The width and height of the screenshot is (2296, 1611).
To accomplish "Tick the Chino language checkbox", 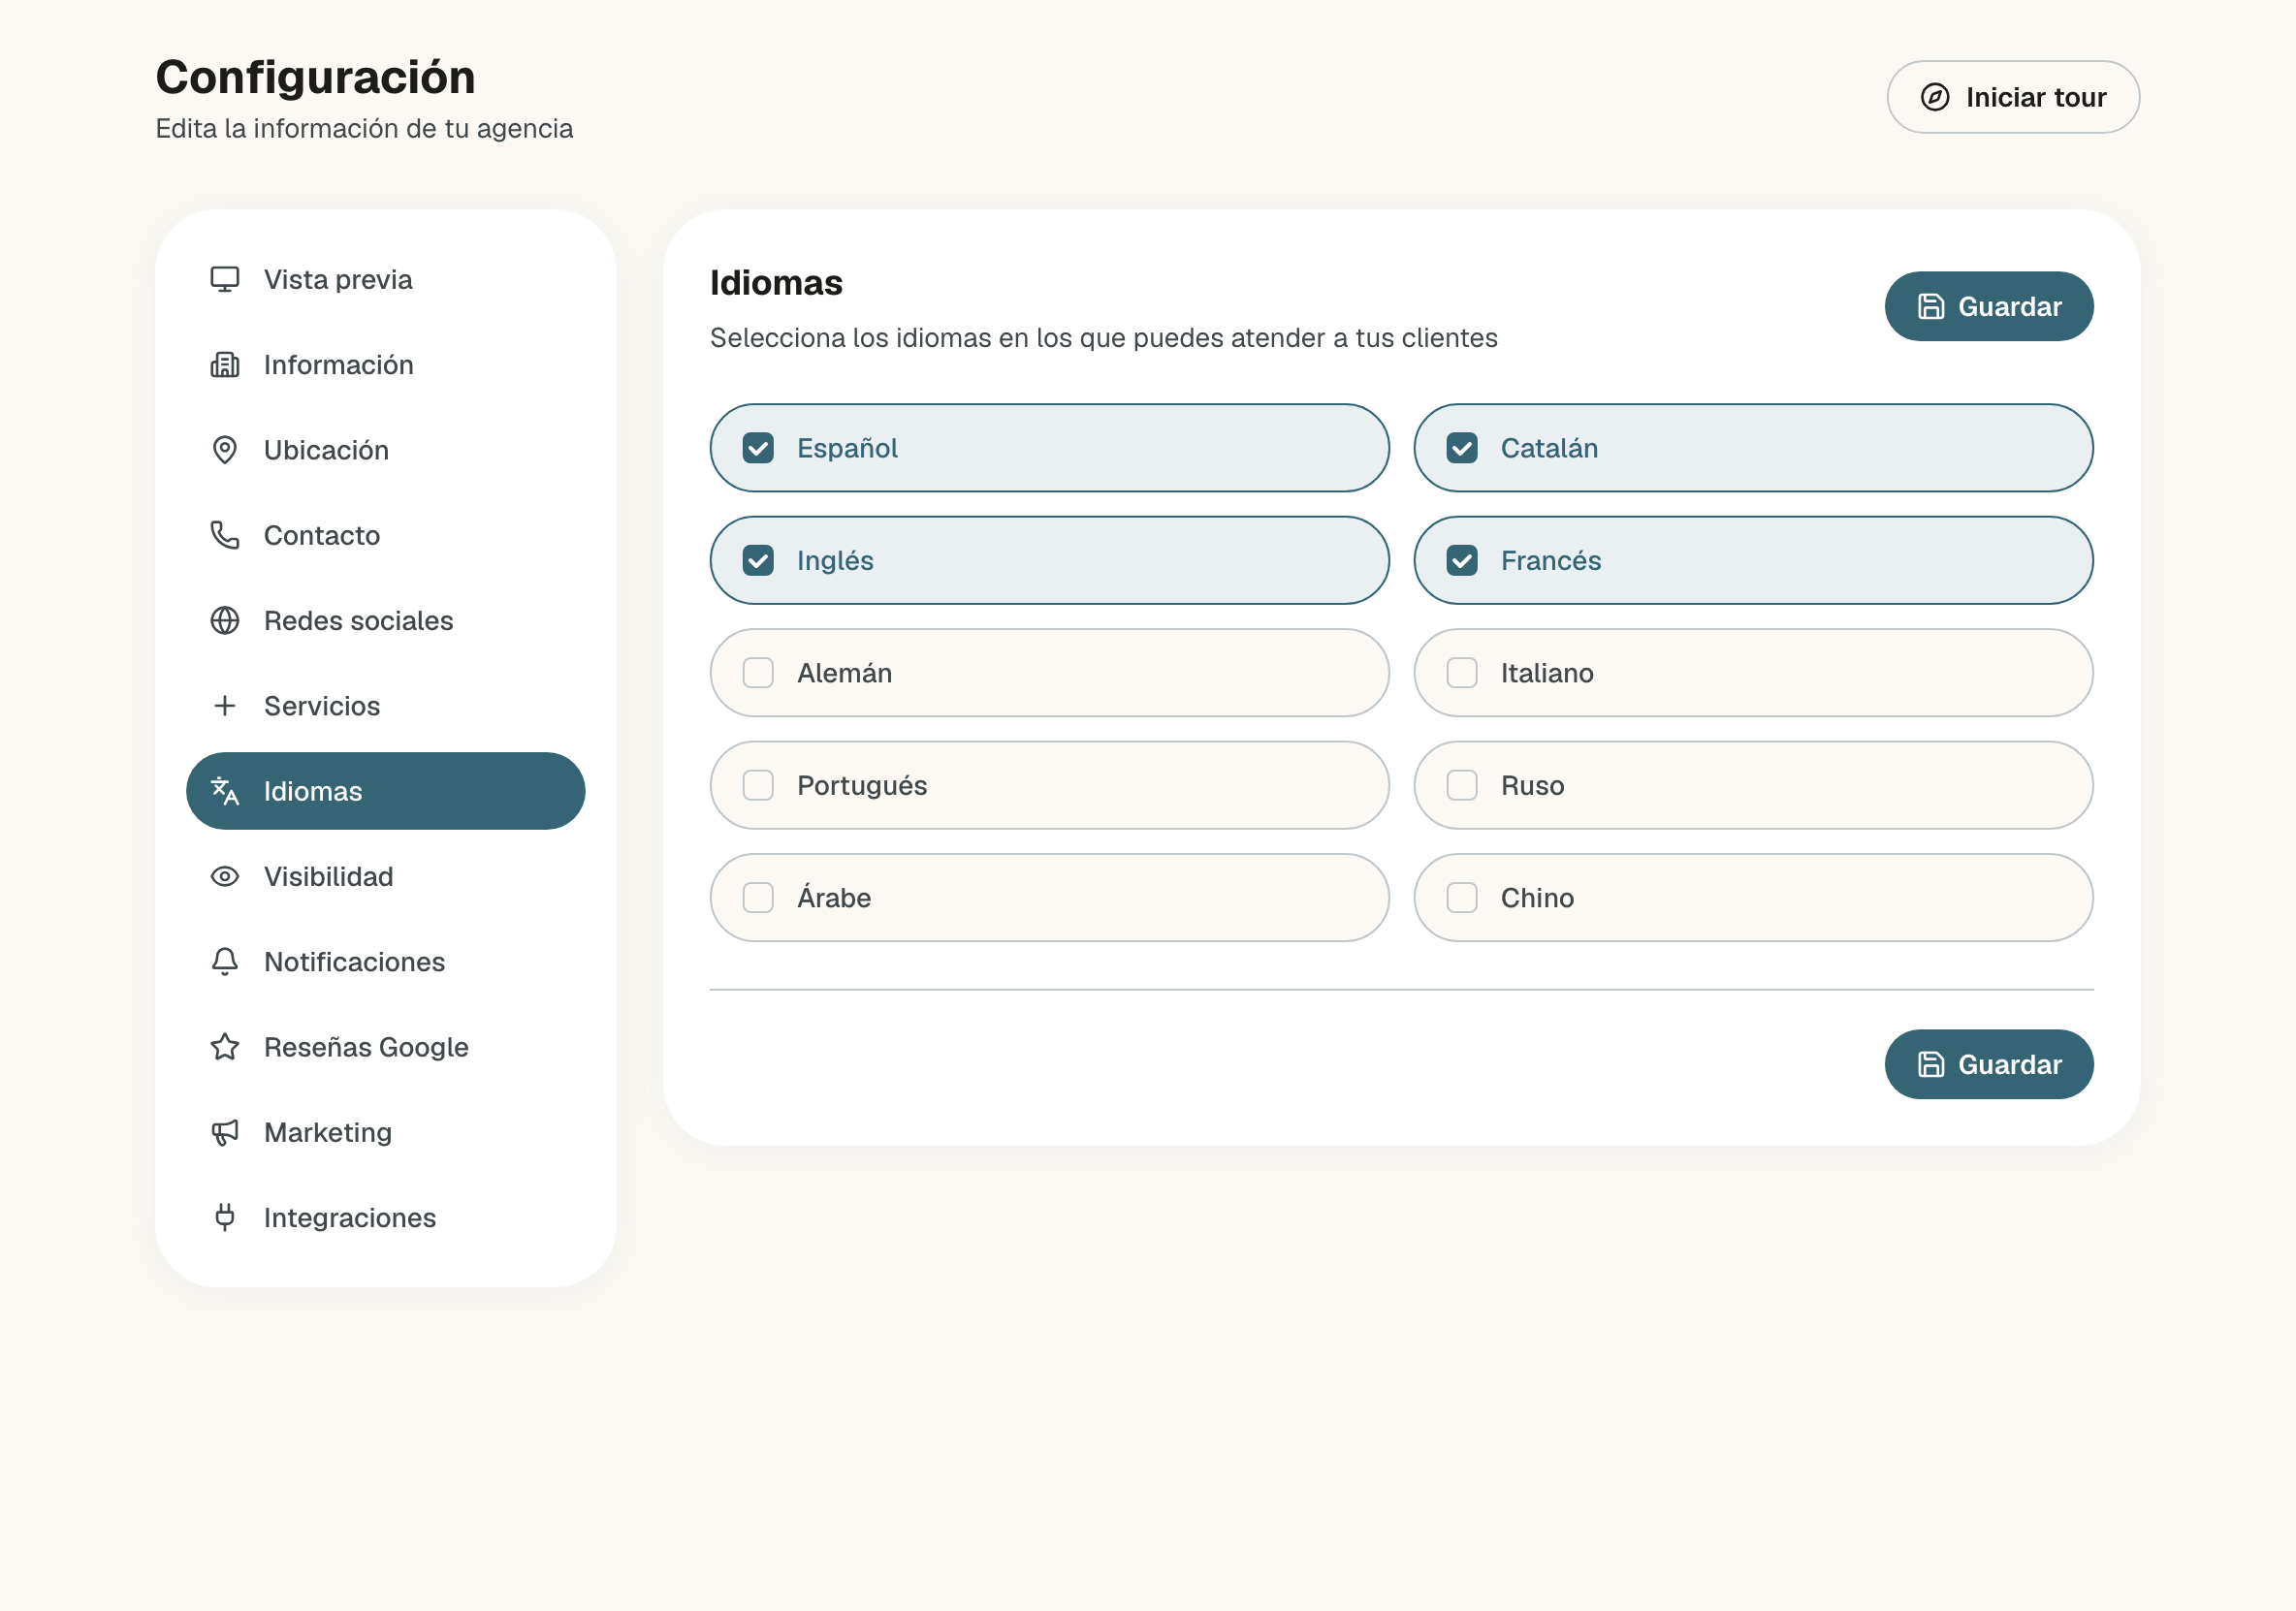I will point(1462,898).
